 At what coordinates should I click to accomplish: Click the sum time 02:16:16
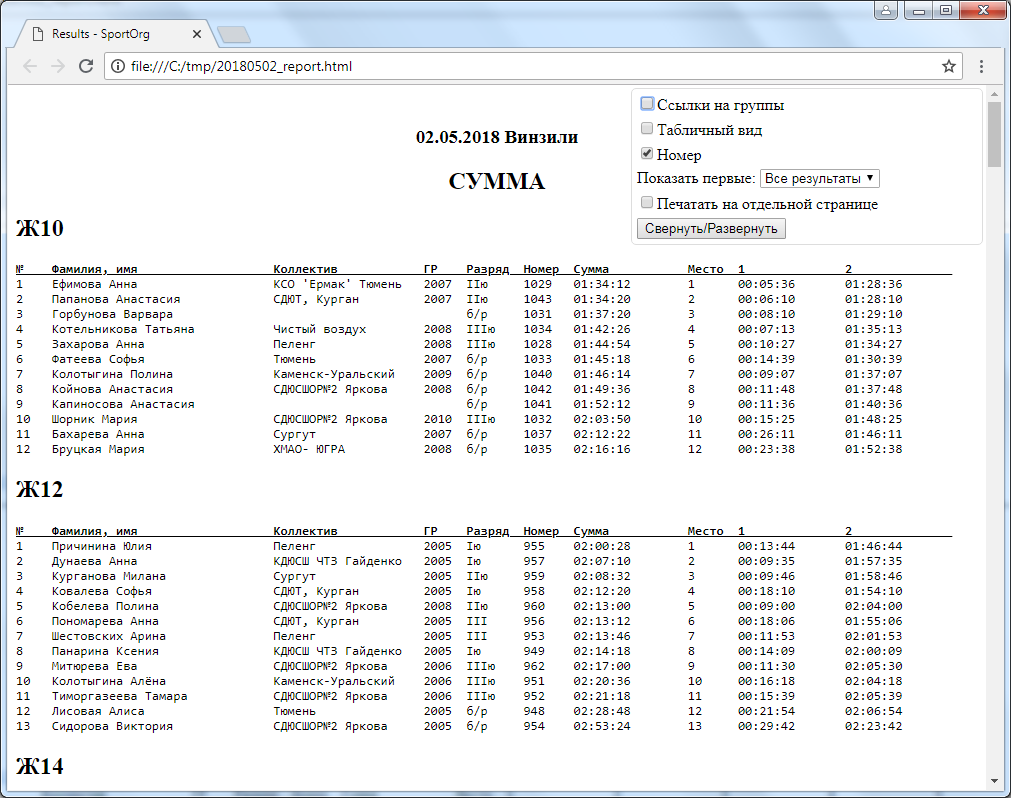pyautogui.click(x=602, y=449)
